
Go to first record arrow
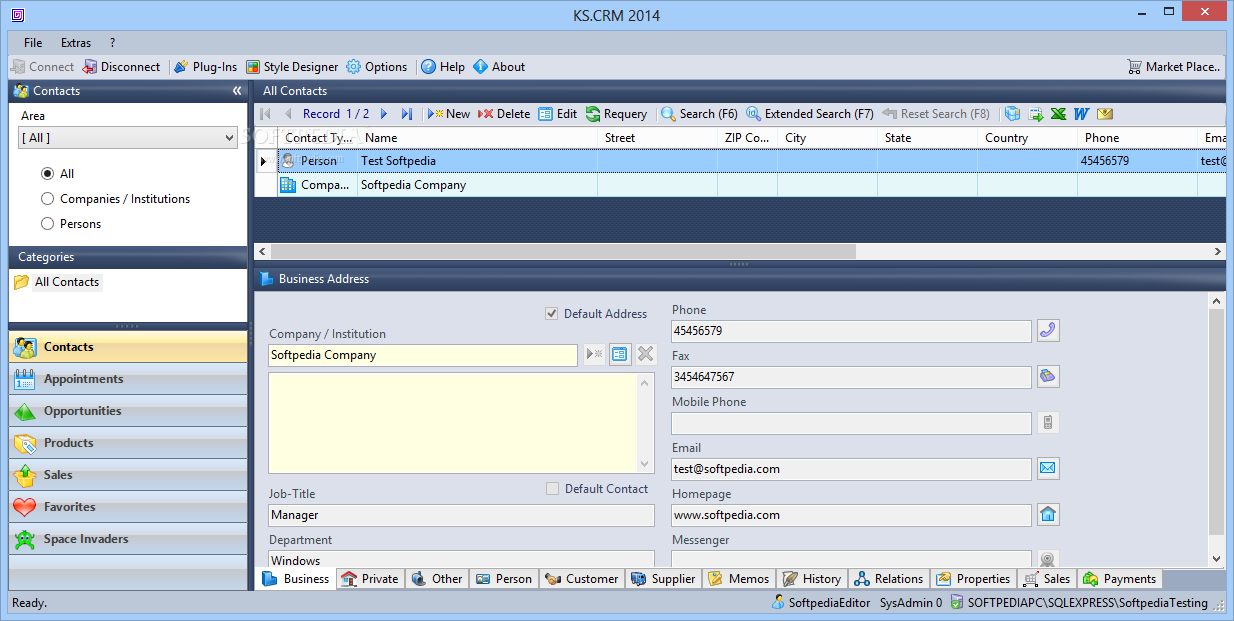266,114
